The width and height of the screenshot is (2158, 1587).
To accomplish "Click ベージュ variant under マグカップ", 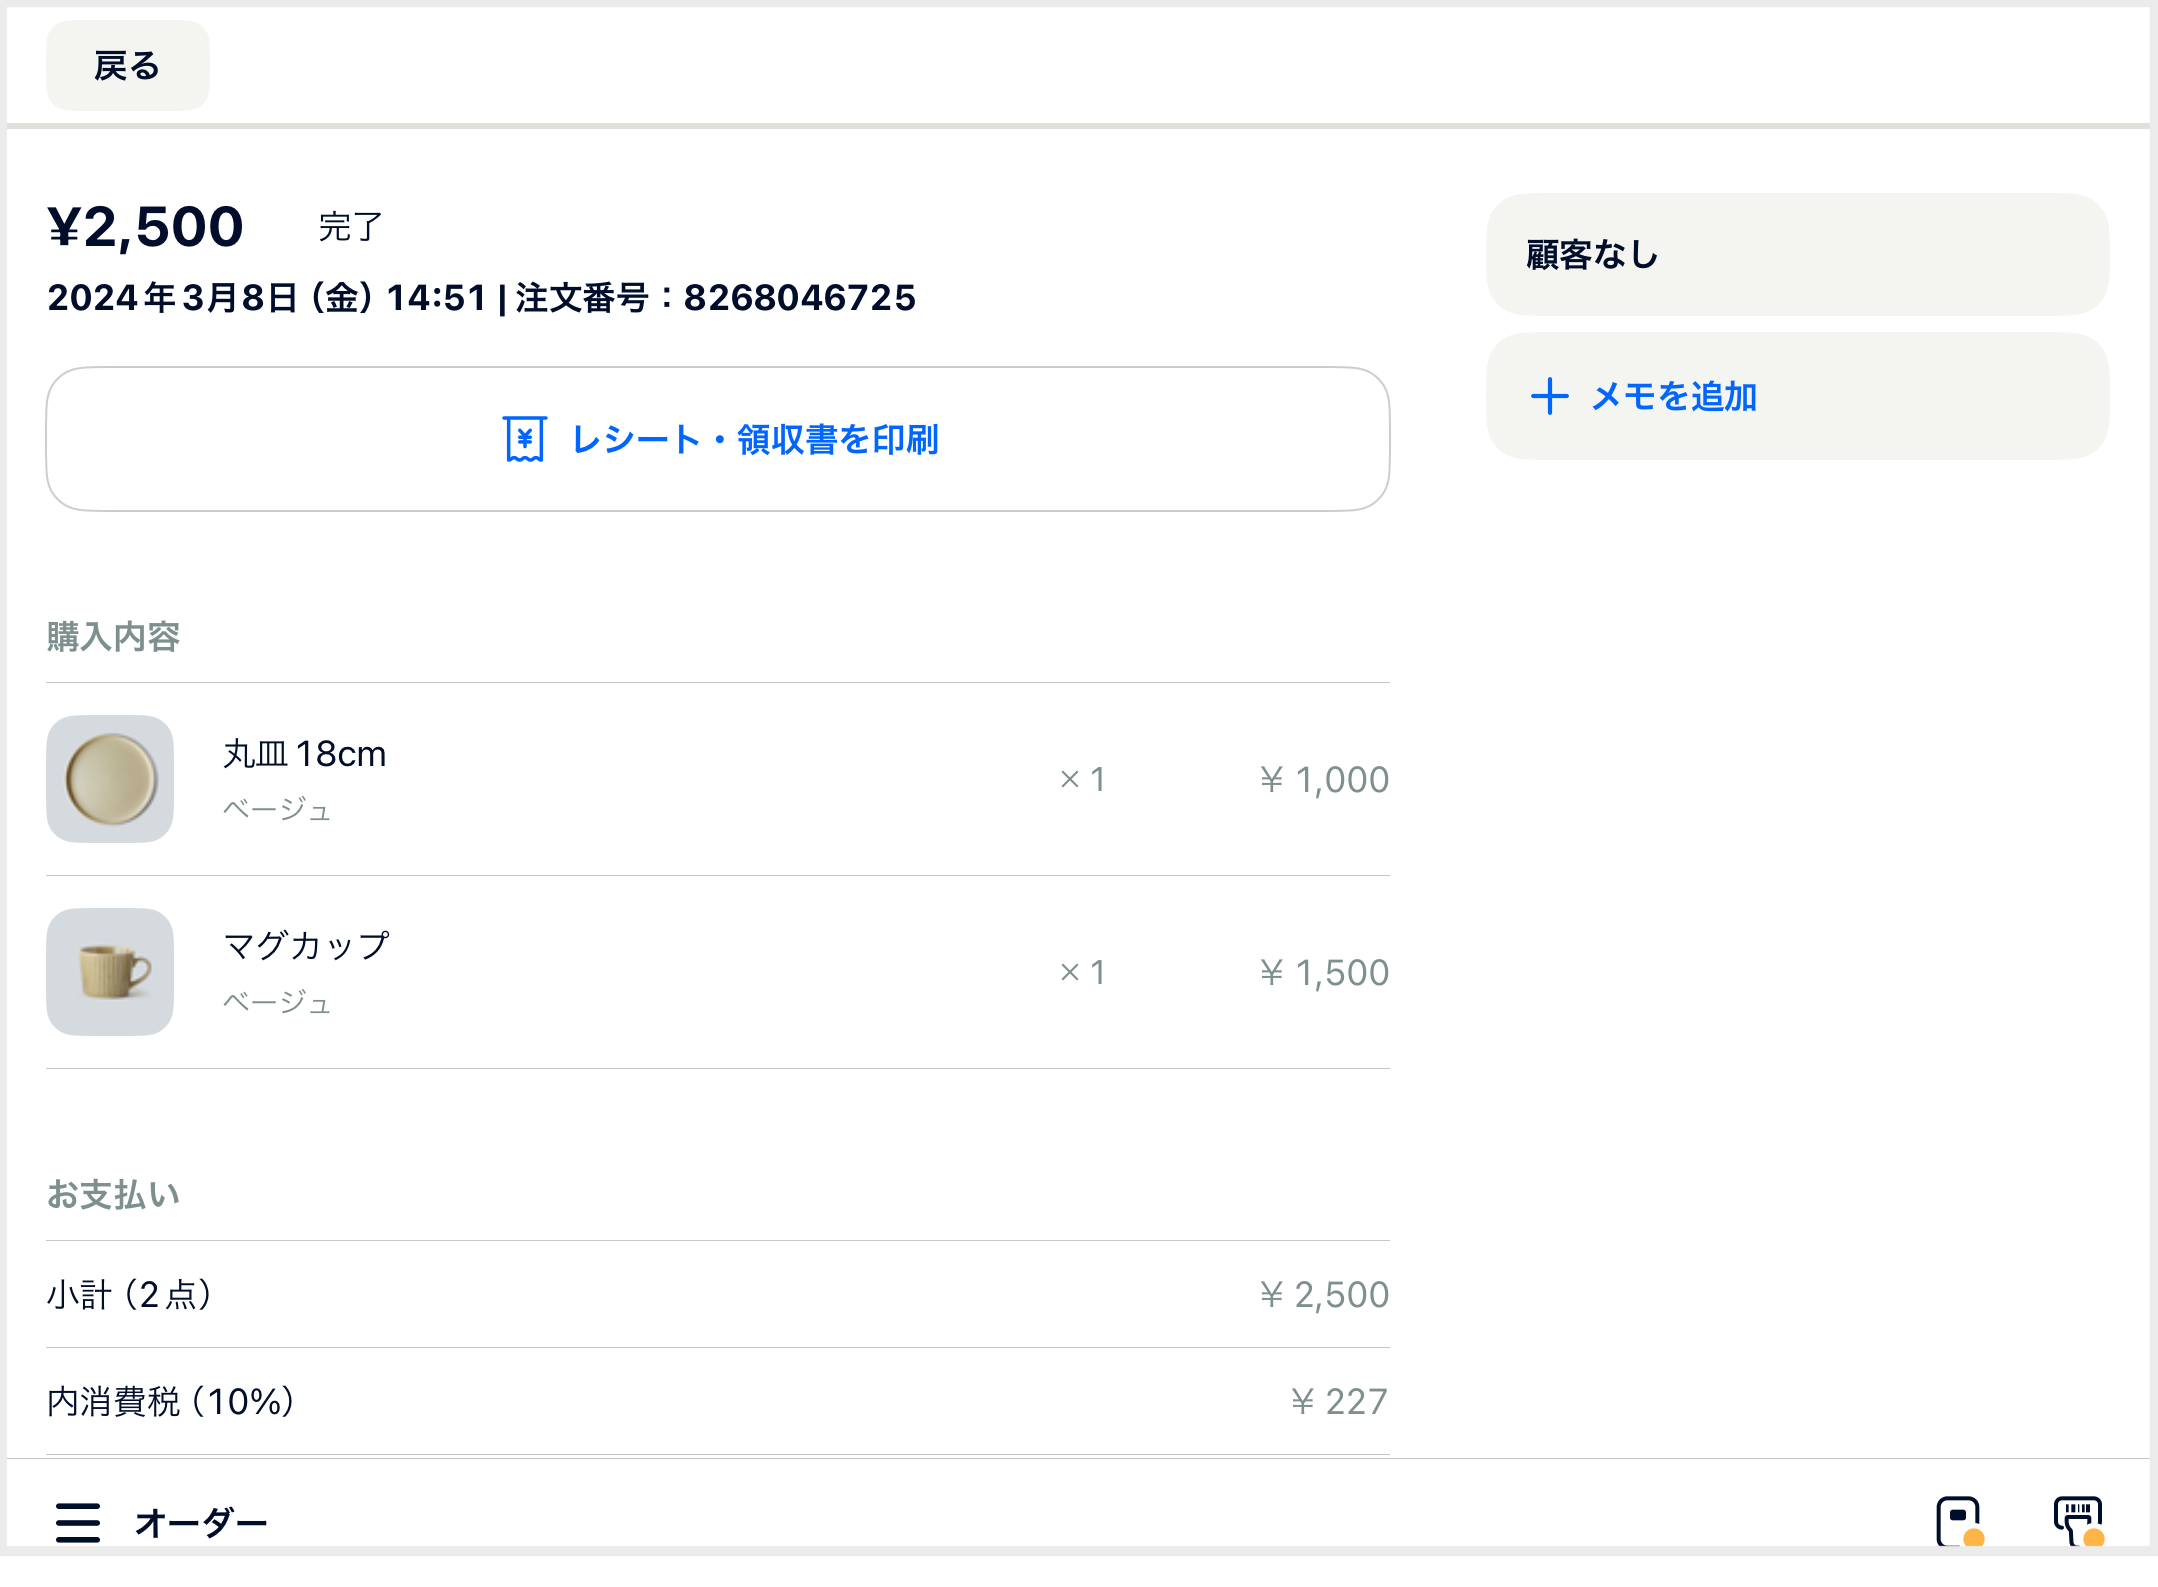I will pos(277,1002).
